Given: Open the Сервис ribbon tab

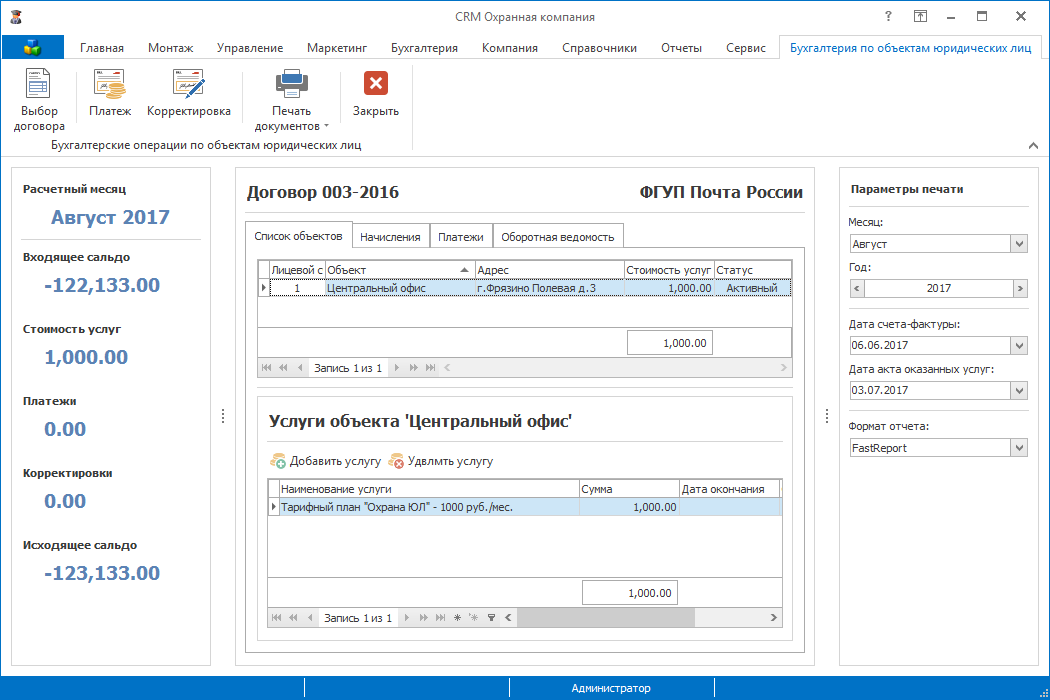Looking at the screenshot, I should tap(746, 48).
